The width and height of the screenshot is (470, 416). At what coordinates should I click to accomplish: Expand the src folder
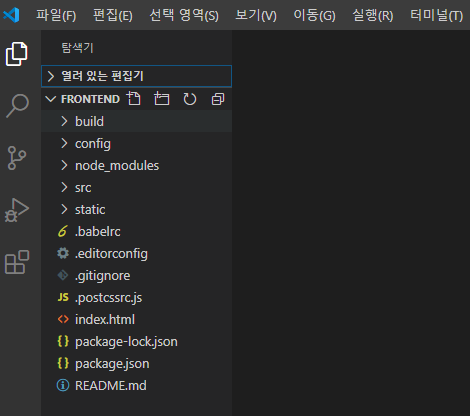point(64,187)
